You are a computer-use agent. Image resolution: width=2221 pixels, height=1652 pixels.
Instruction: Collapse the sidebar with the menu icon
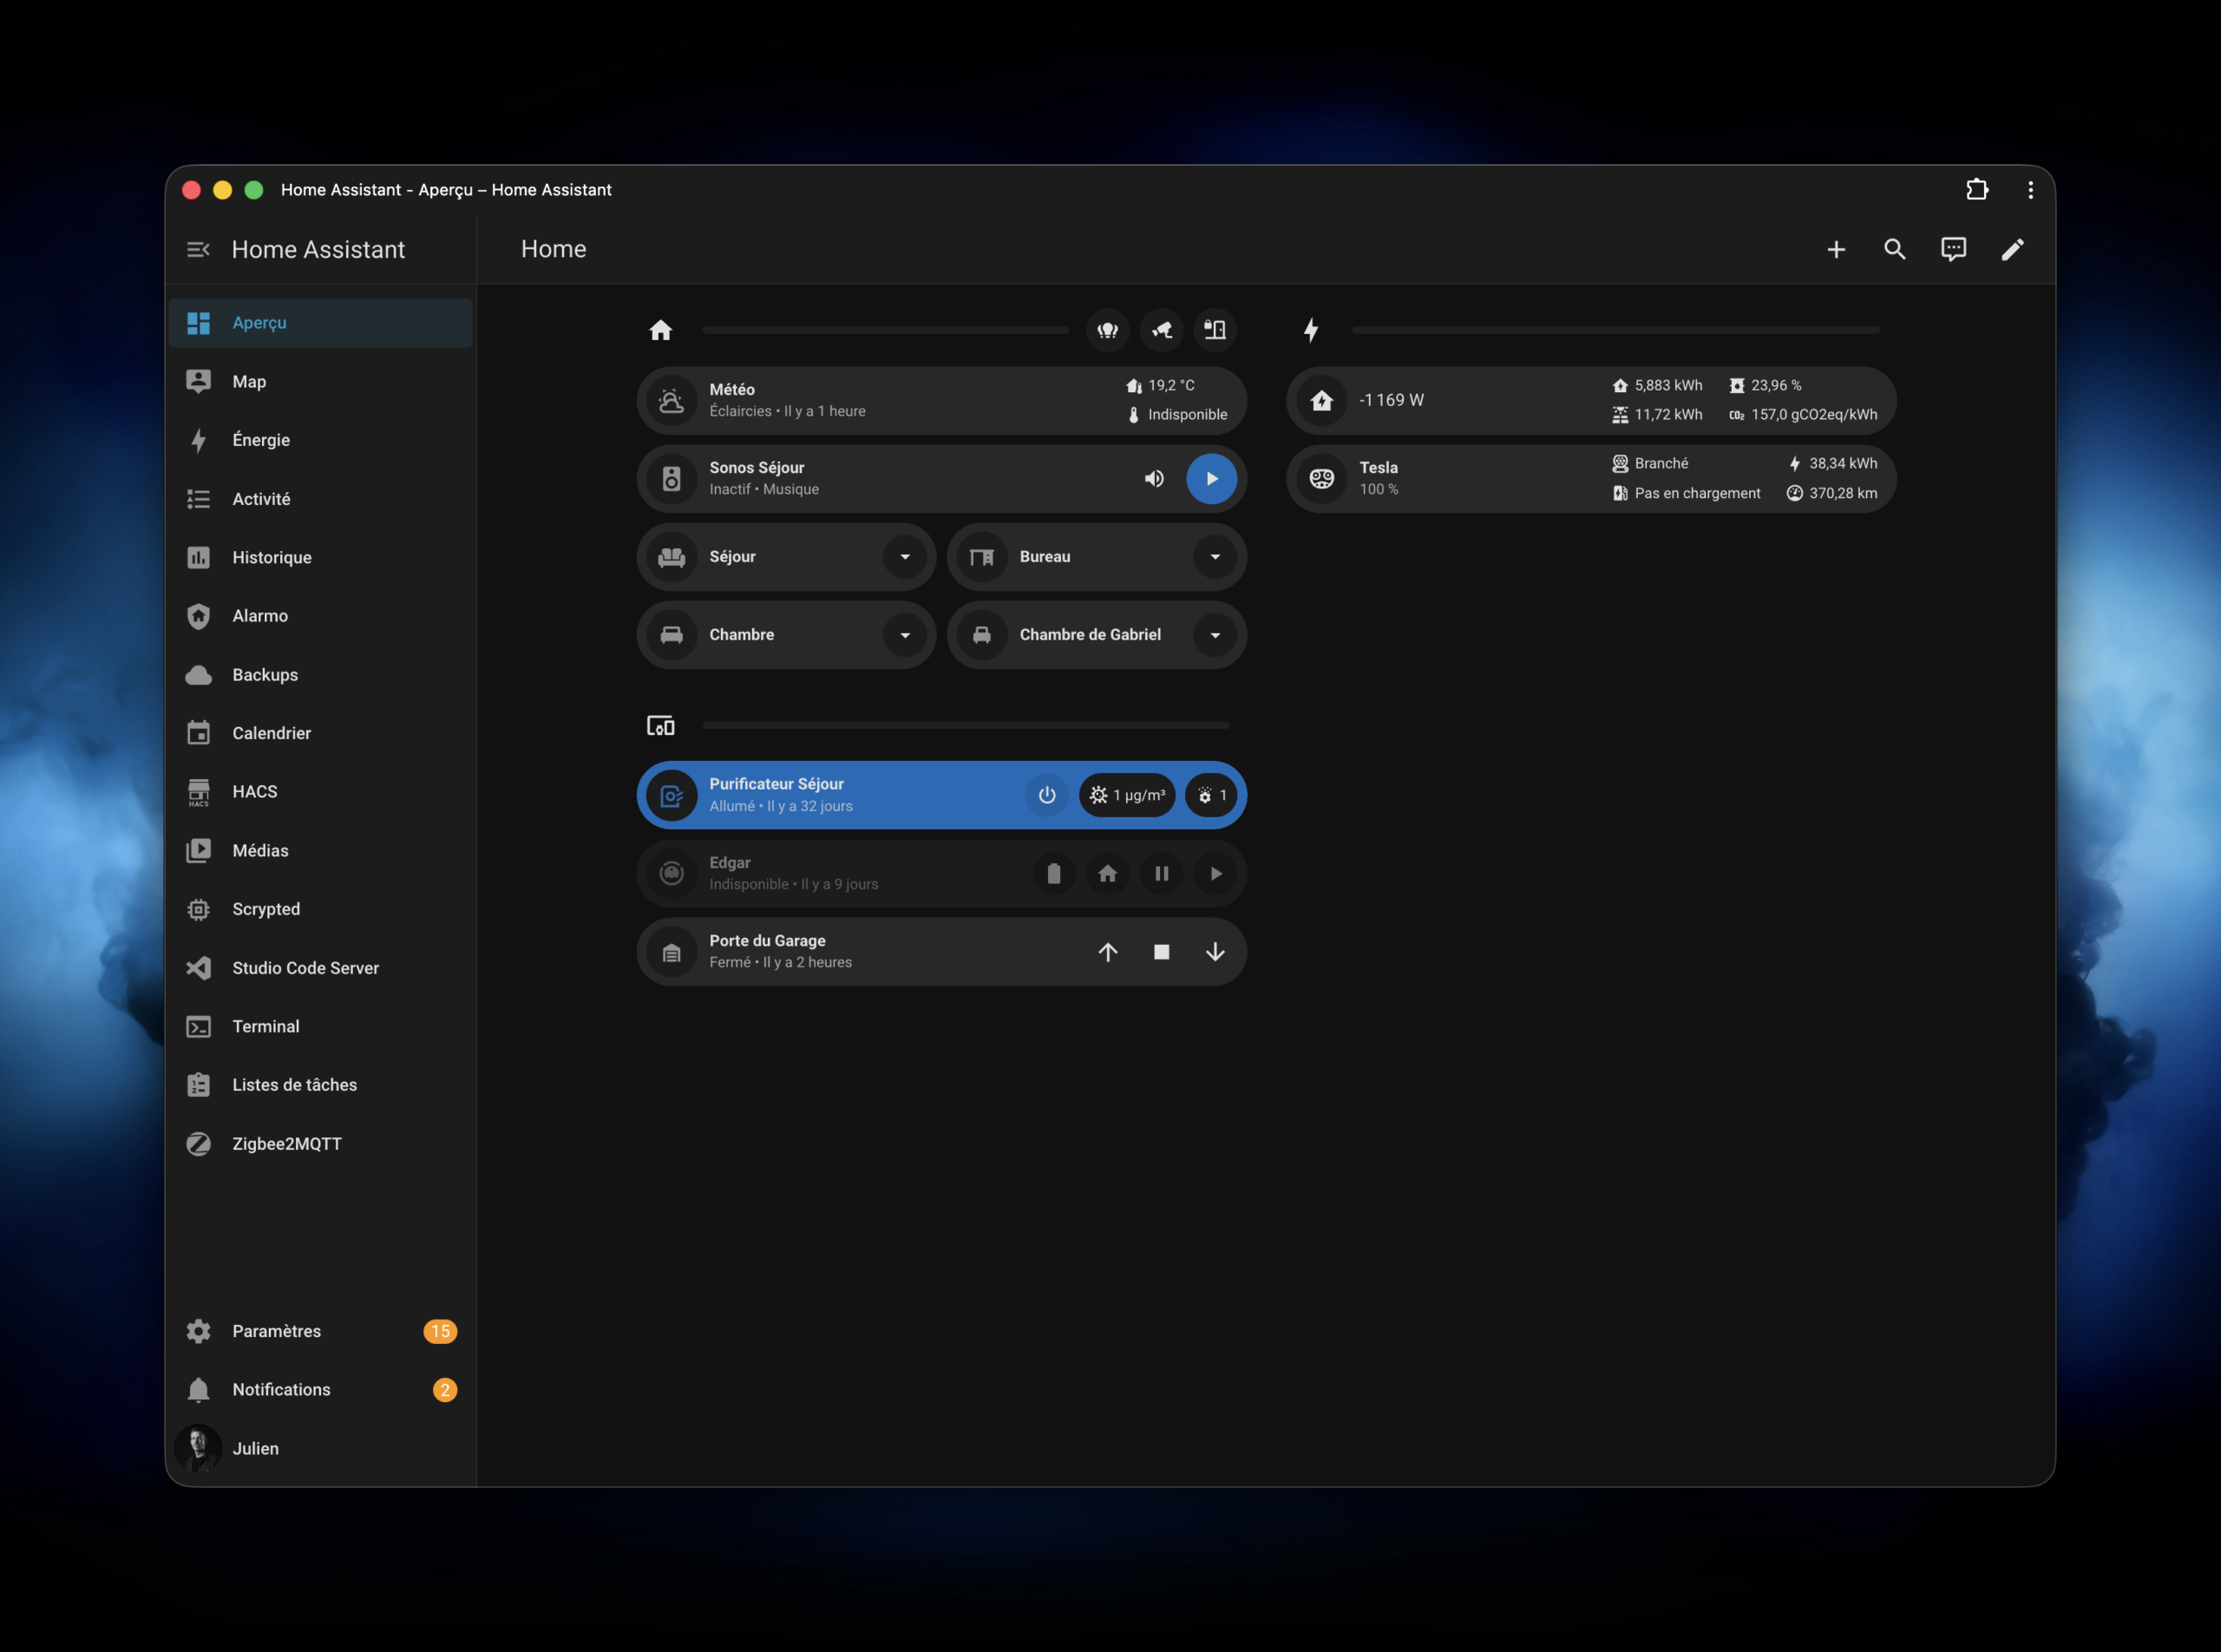point(198,249)
